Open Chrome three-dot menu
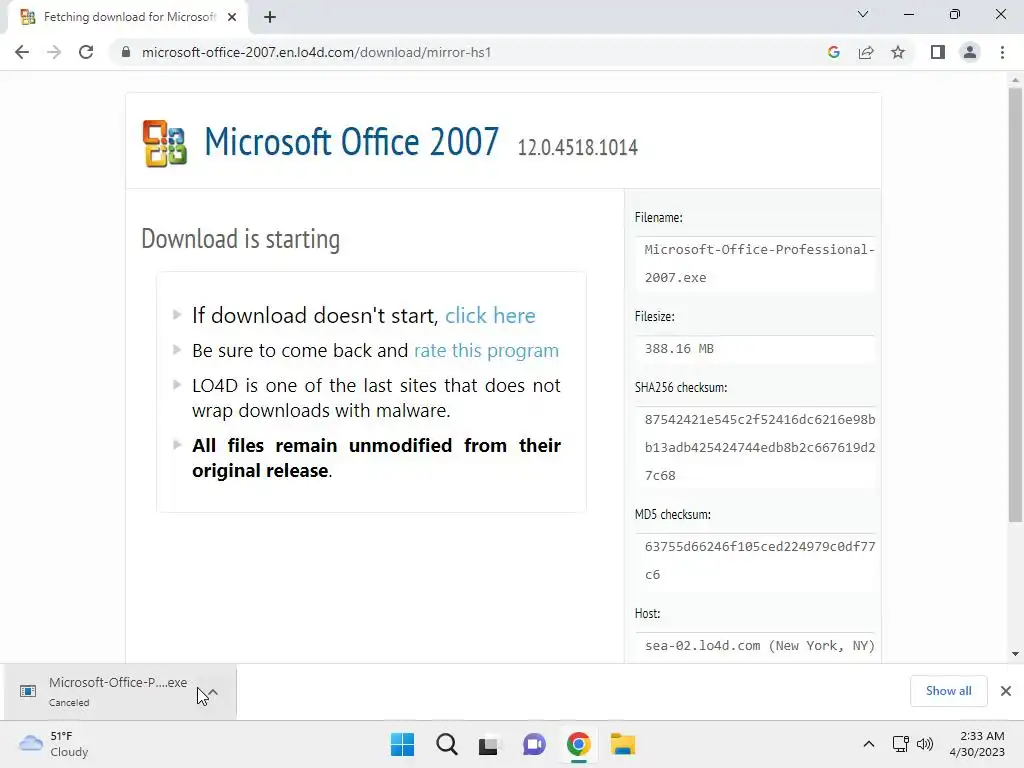Screen dimensions: 1024x768 coord(1002,52)
